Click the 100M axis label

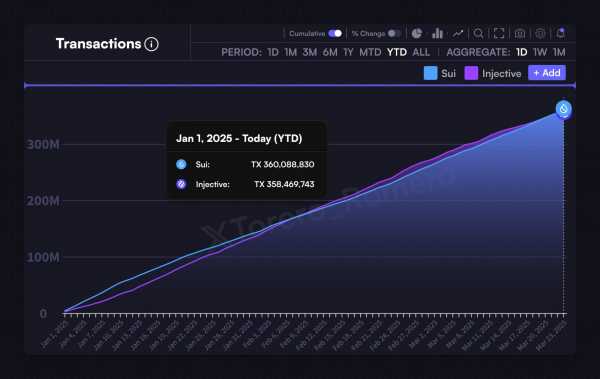pos(43,257)
